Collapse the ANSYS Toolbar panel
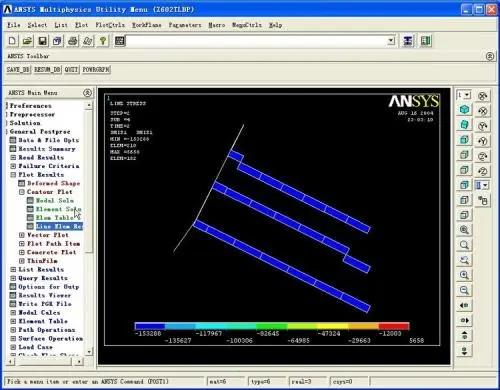The image size is (500, 390). point(490,56)
